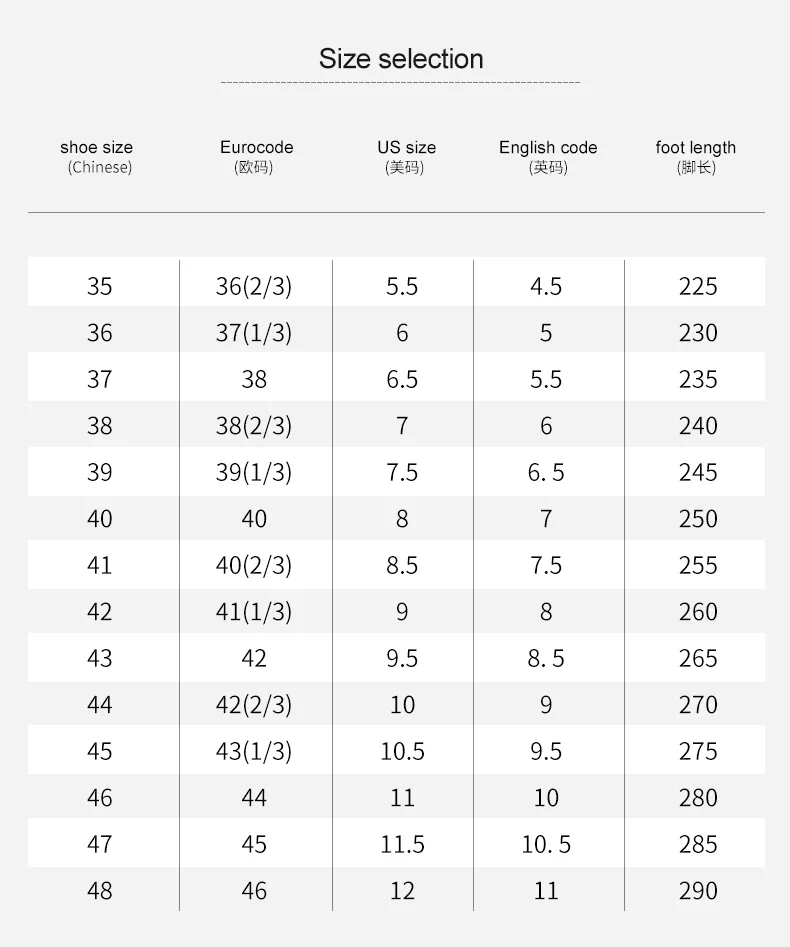The width and height of the screenshot is (790, 947).
Task: Click the Size selection heading
Action: pyautogui.click(x=401, y=59)
